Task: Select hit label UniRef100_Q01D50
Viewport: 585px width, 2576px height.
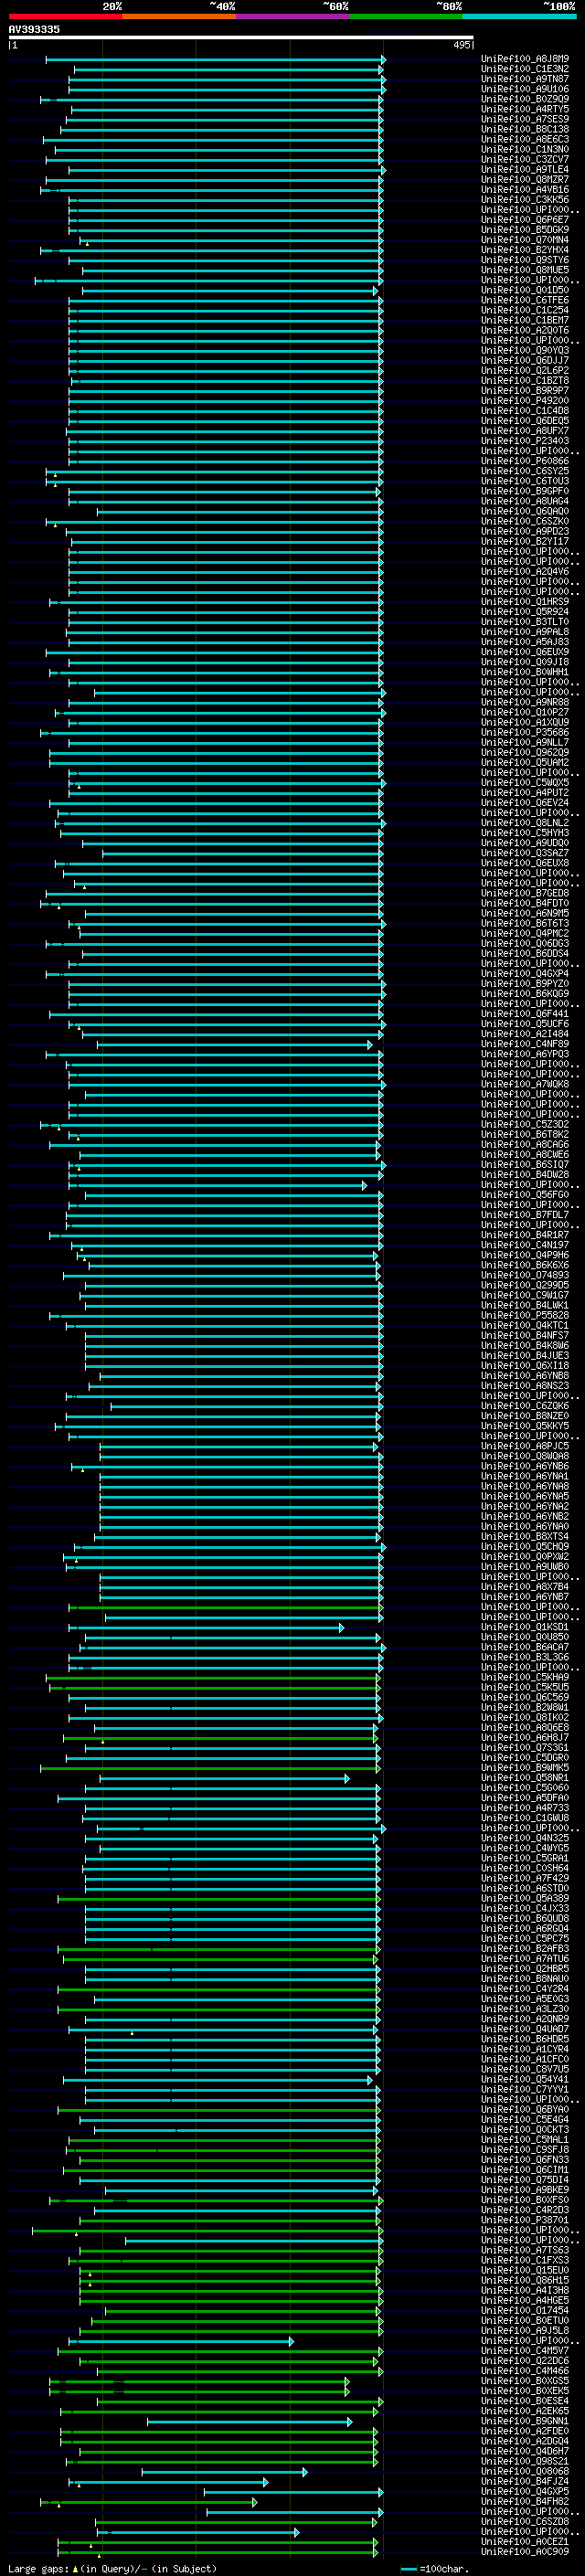Action: point(525,290)
